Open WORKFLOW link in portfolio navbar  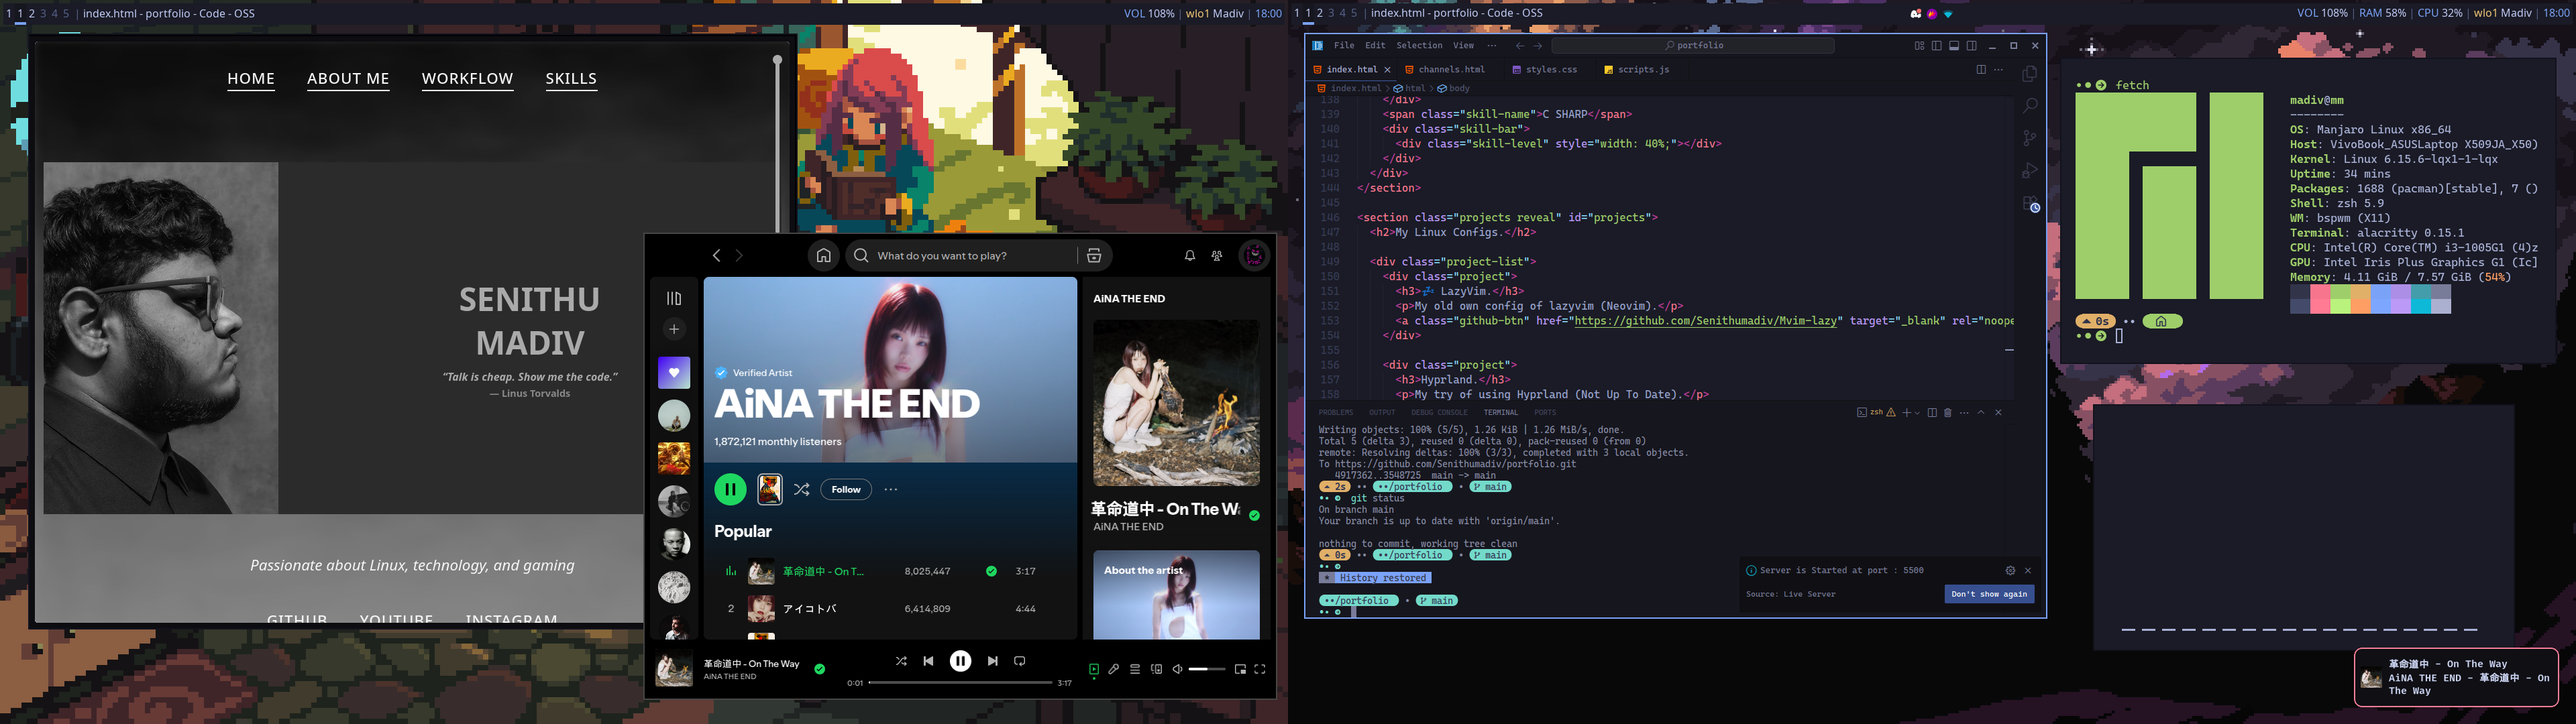click(x=467, y=79)
